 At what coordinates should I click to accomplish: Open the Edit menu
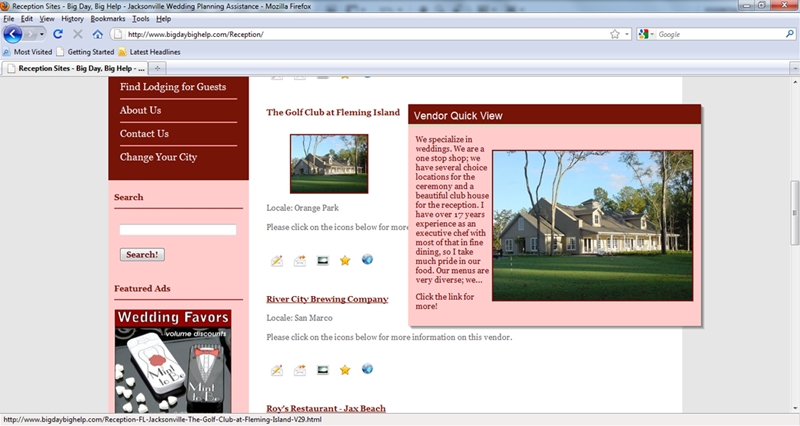pos(27,19)
